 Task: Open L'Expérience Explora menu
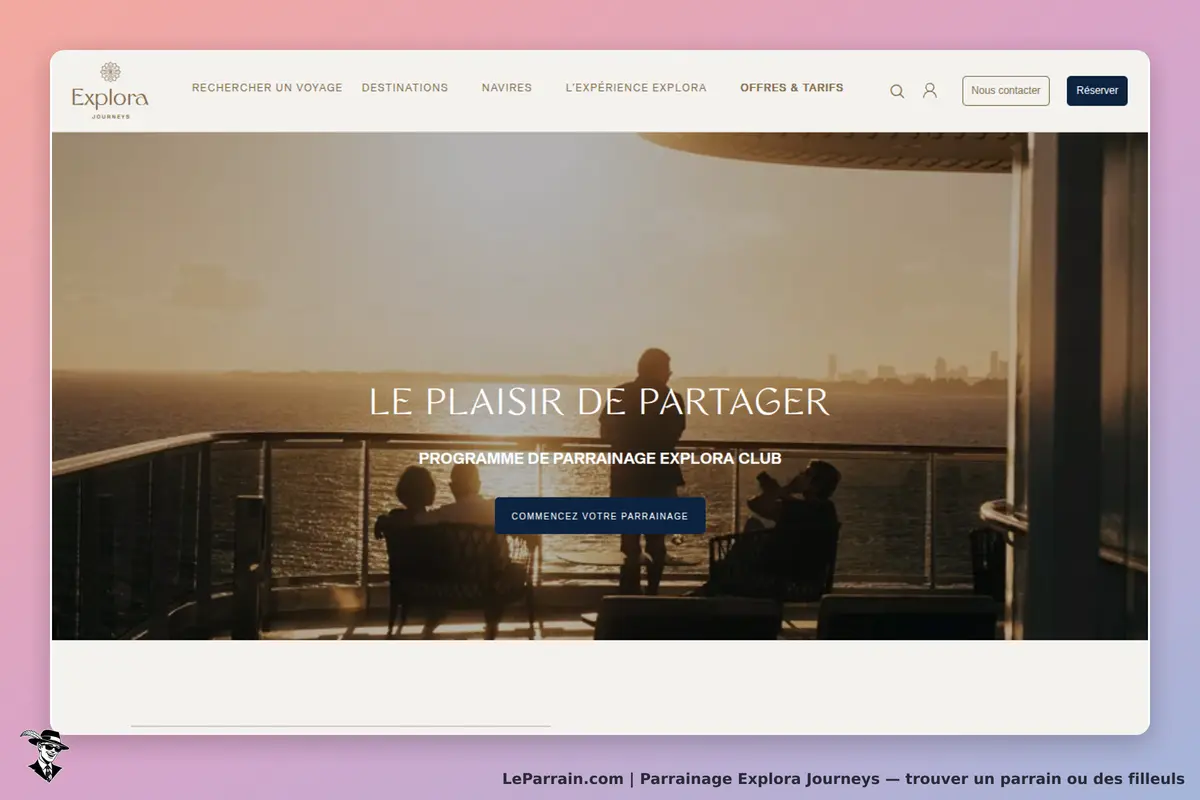point(636,88)
